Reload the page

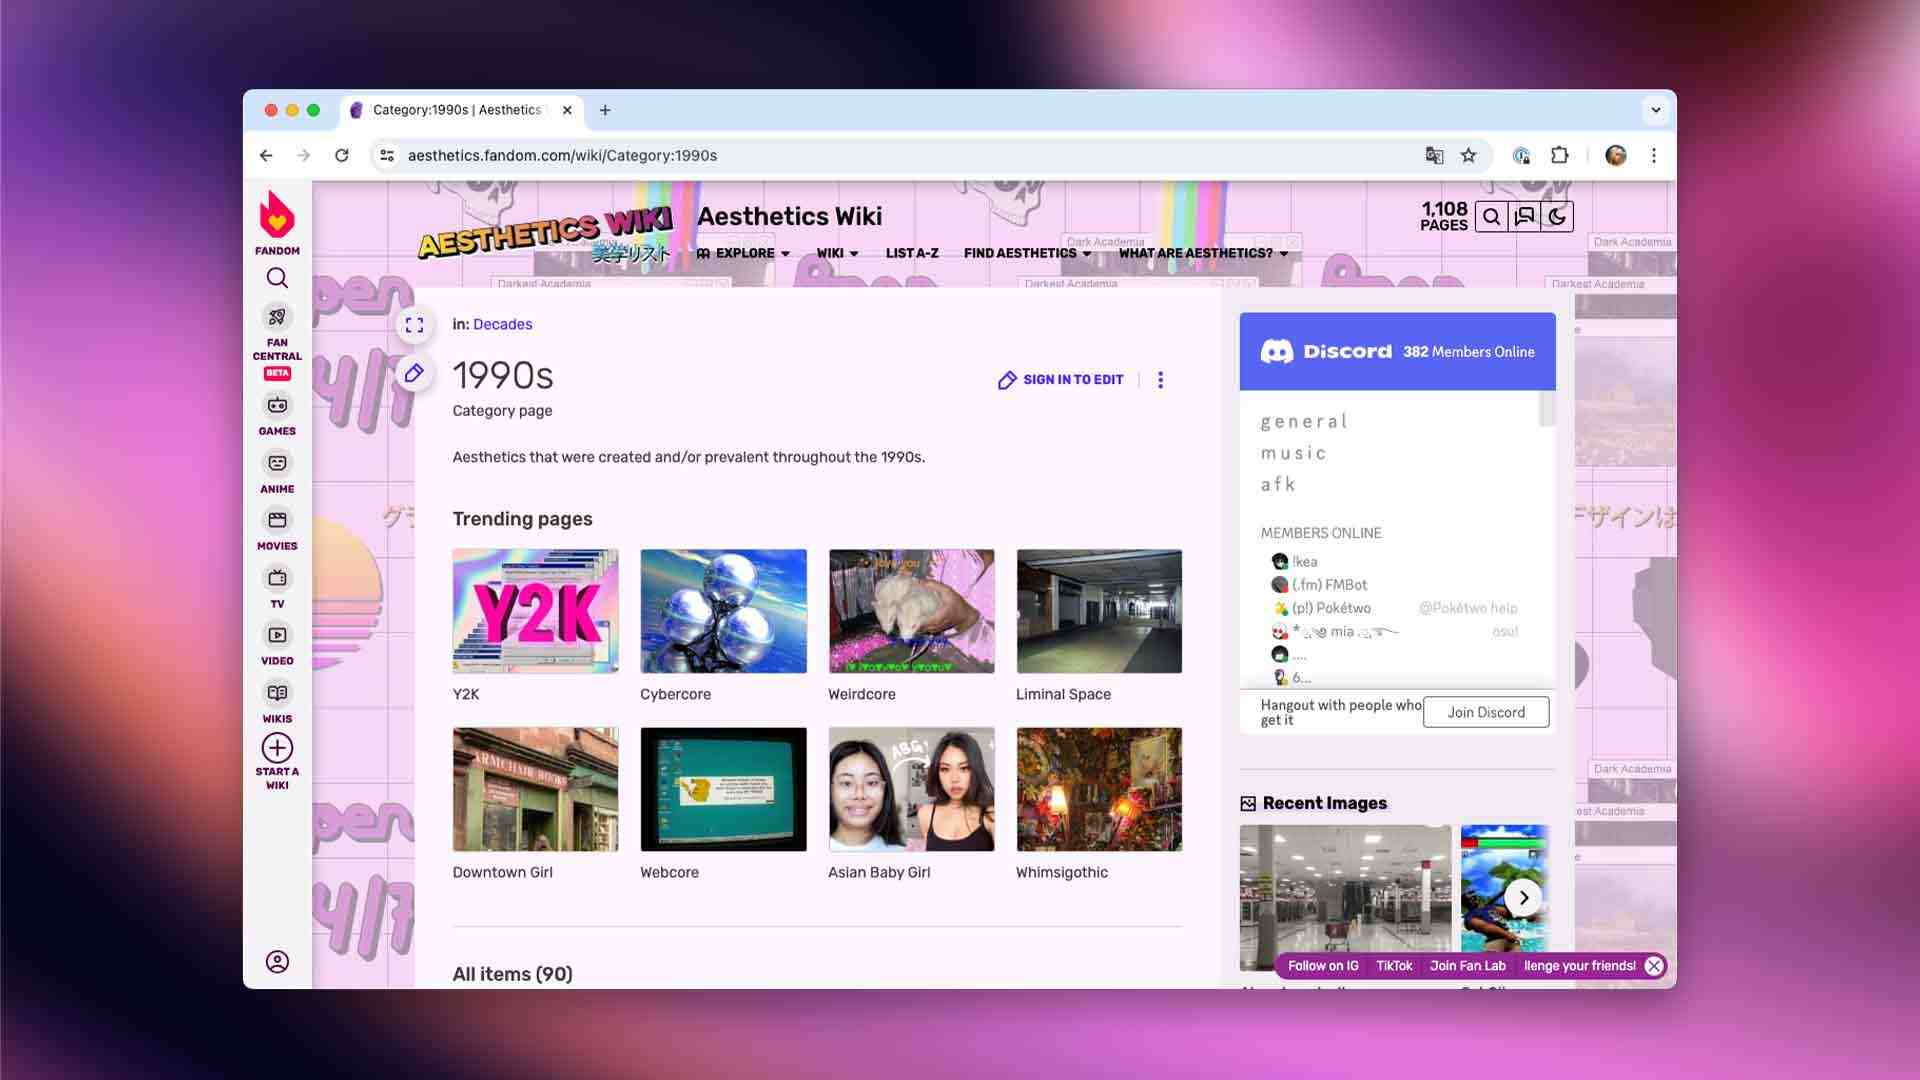342,155
